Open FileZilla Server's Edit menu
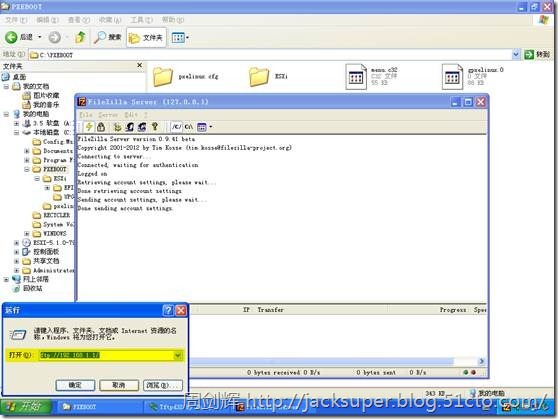558x419 pixels. (x=131, y=115)
